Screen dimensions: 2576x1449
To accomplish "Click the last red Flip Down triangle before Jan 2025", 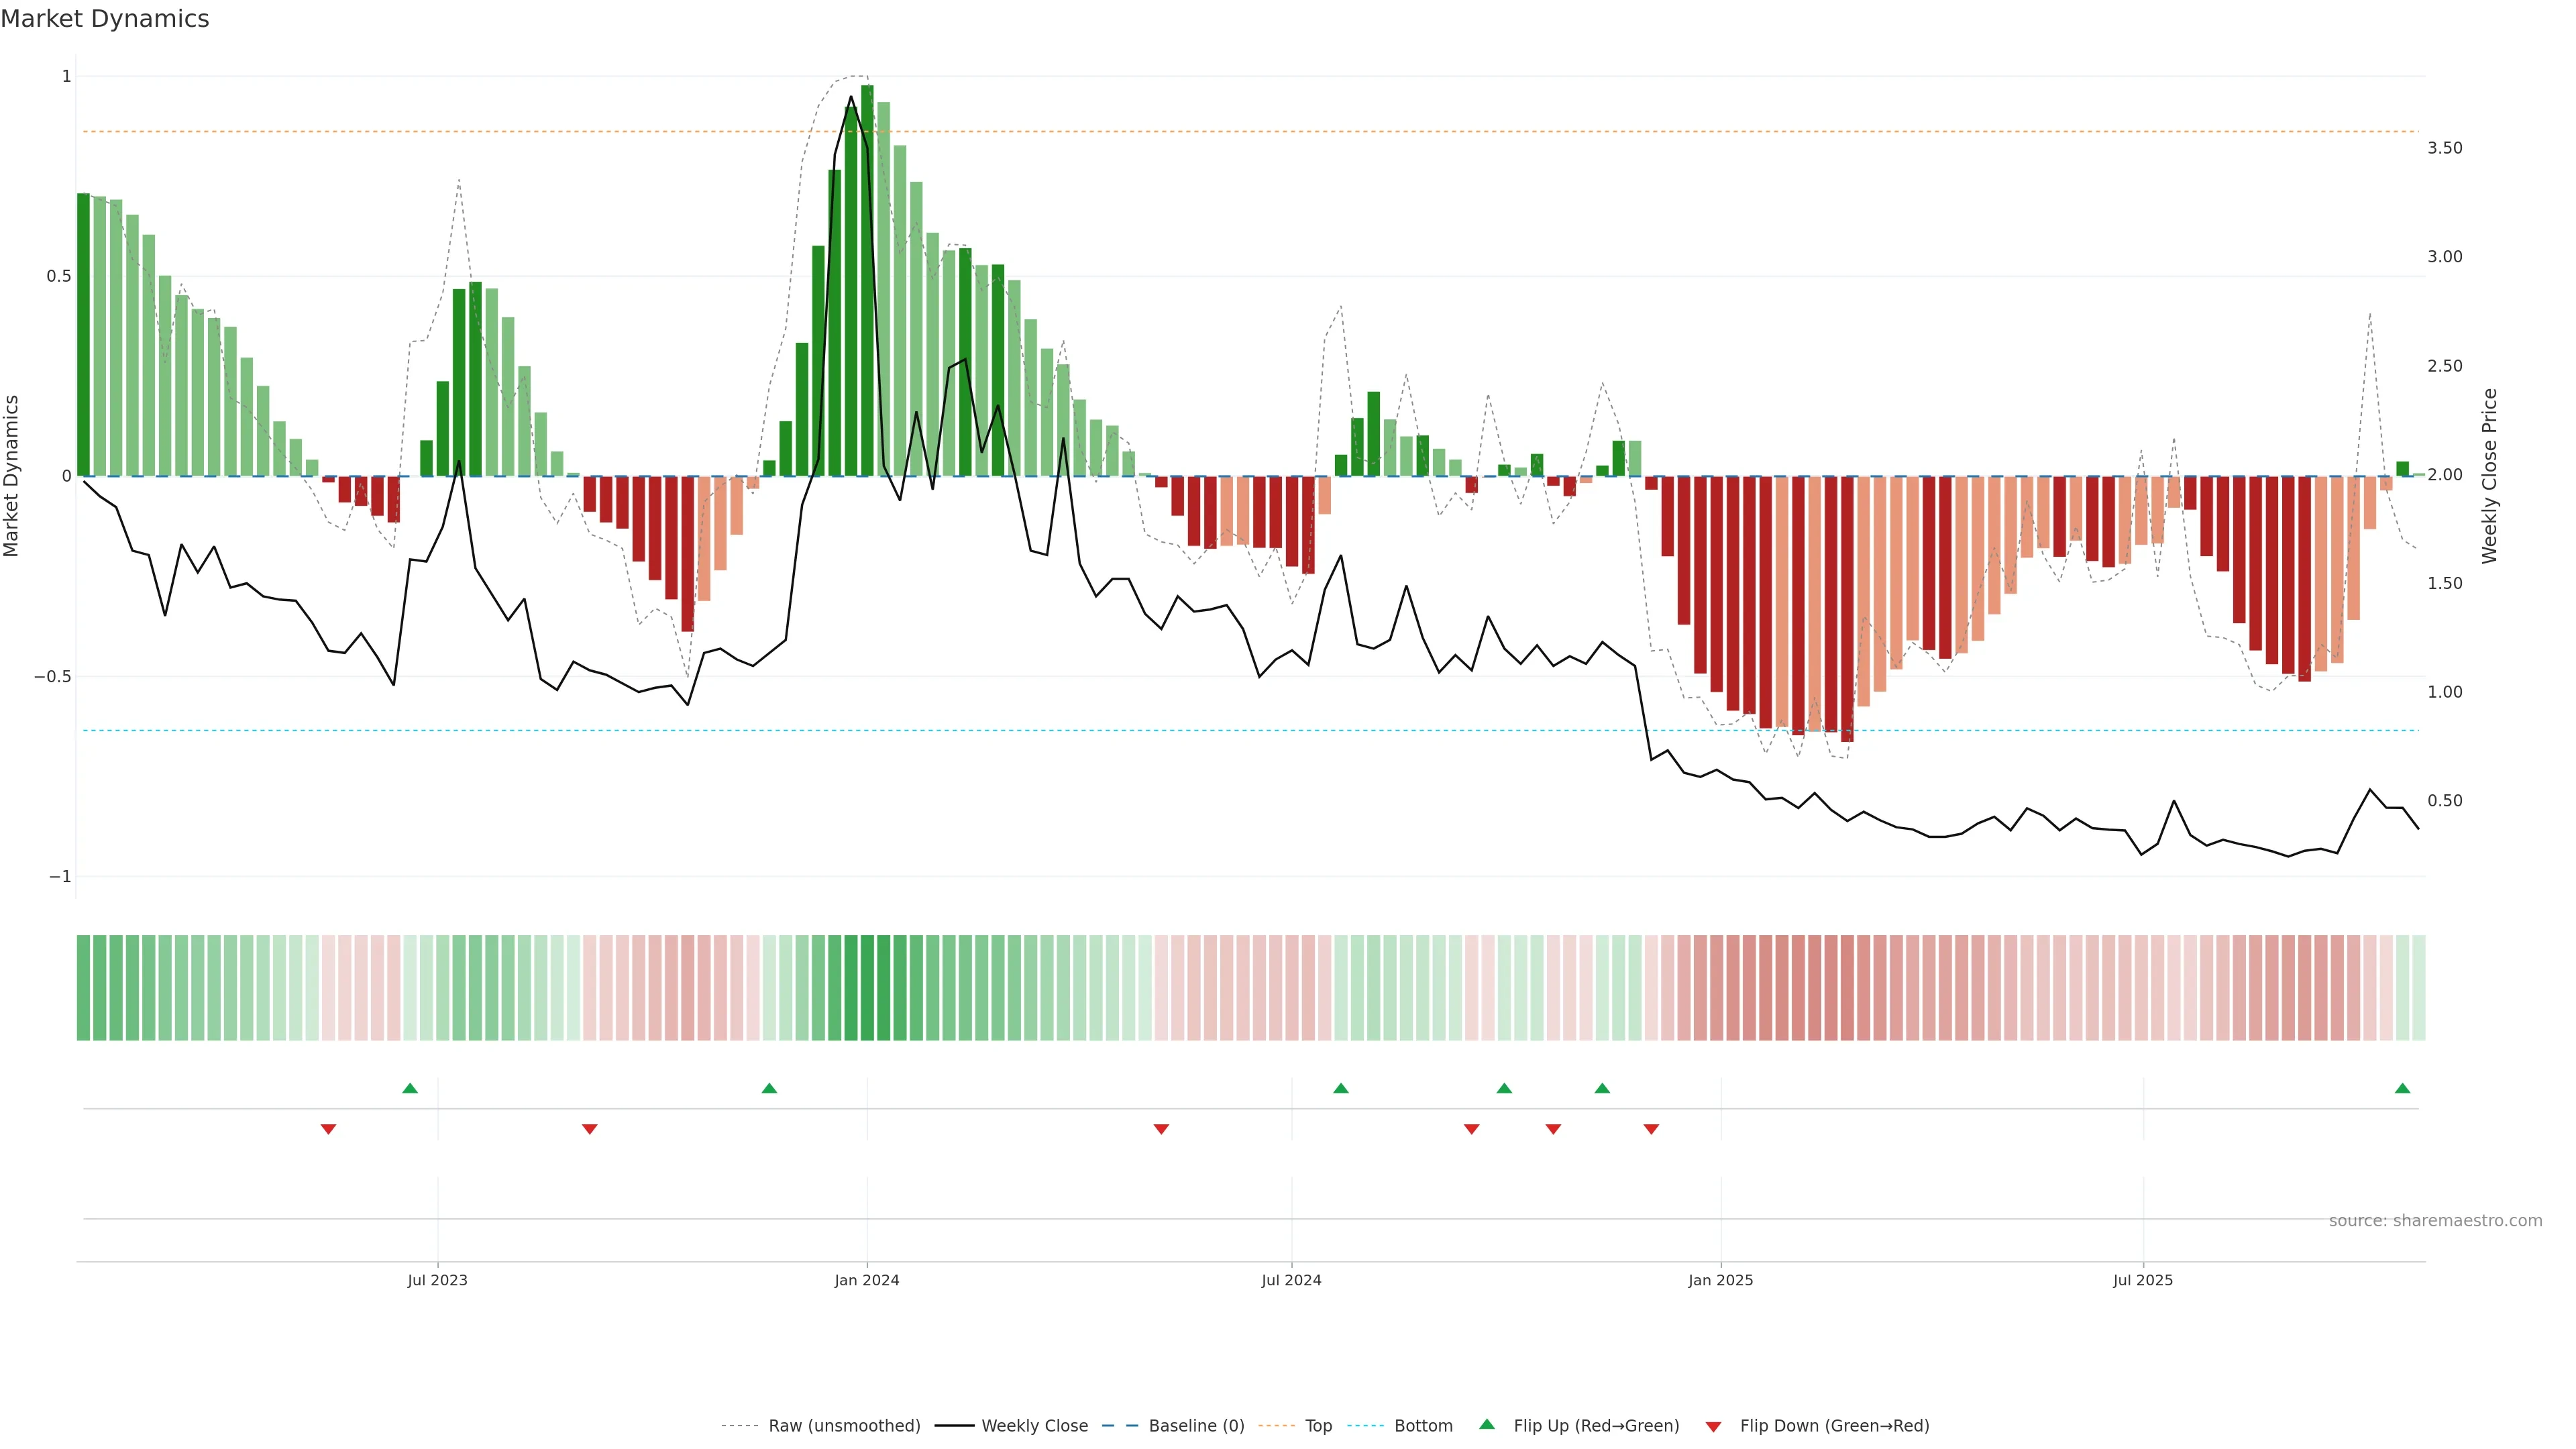I will pyautogui.click(x=1651, y=1129).
